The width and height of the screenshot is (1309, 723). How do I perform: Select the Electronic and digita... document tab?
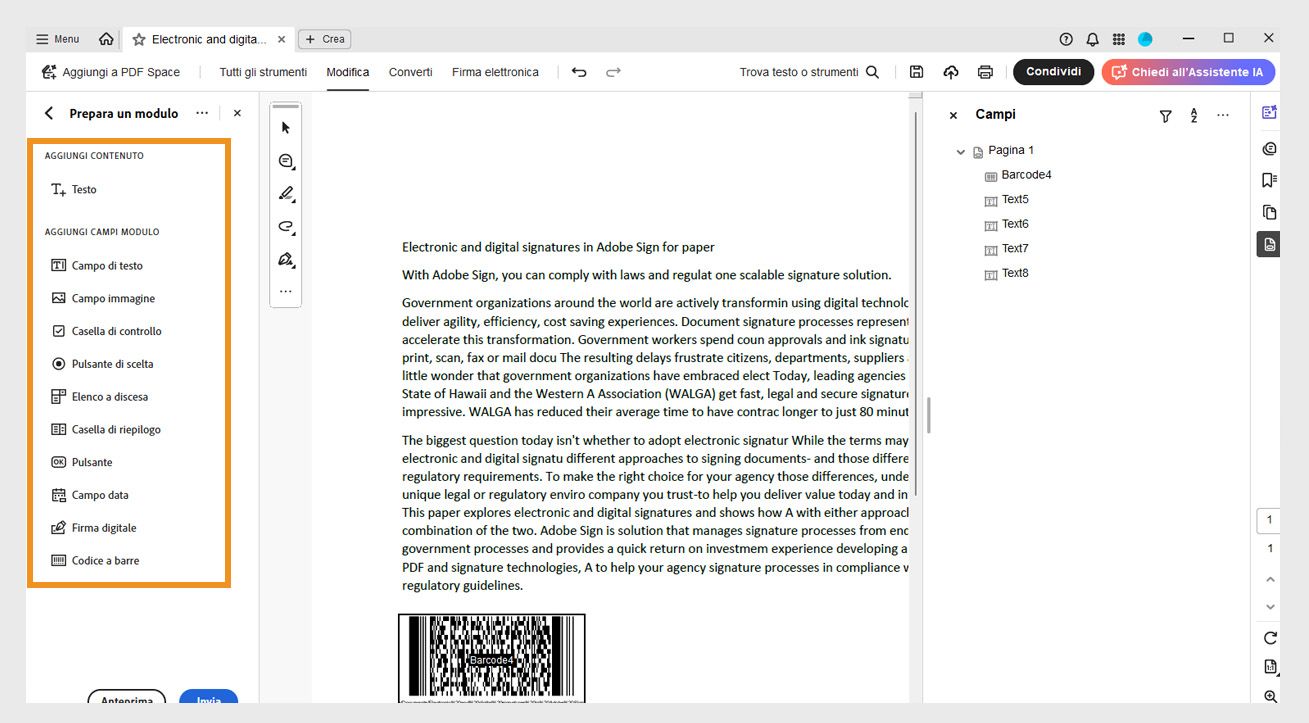(209, 39)
